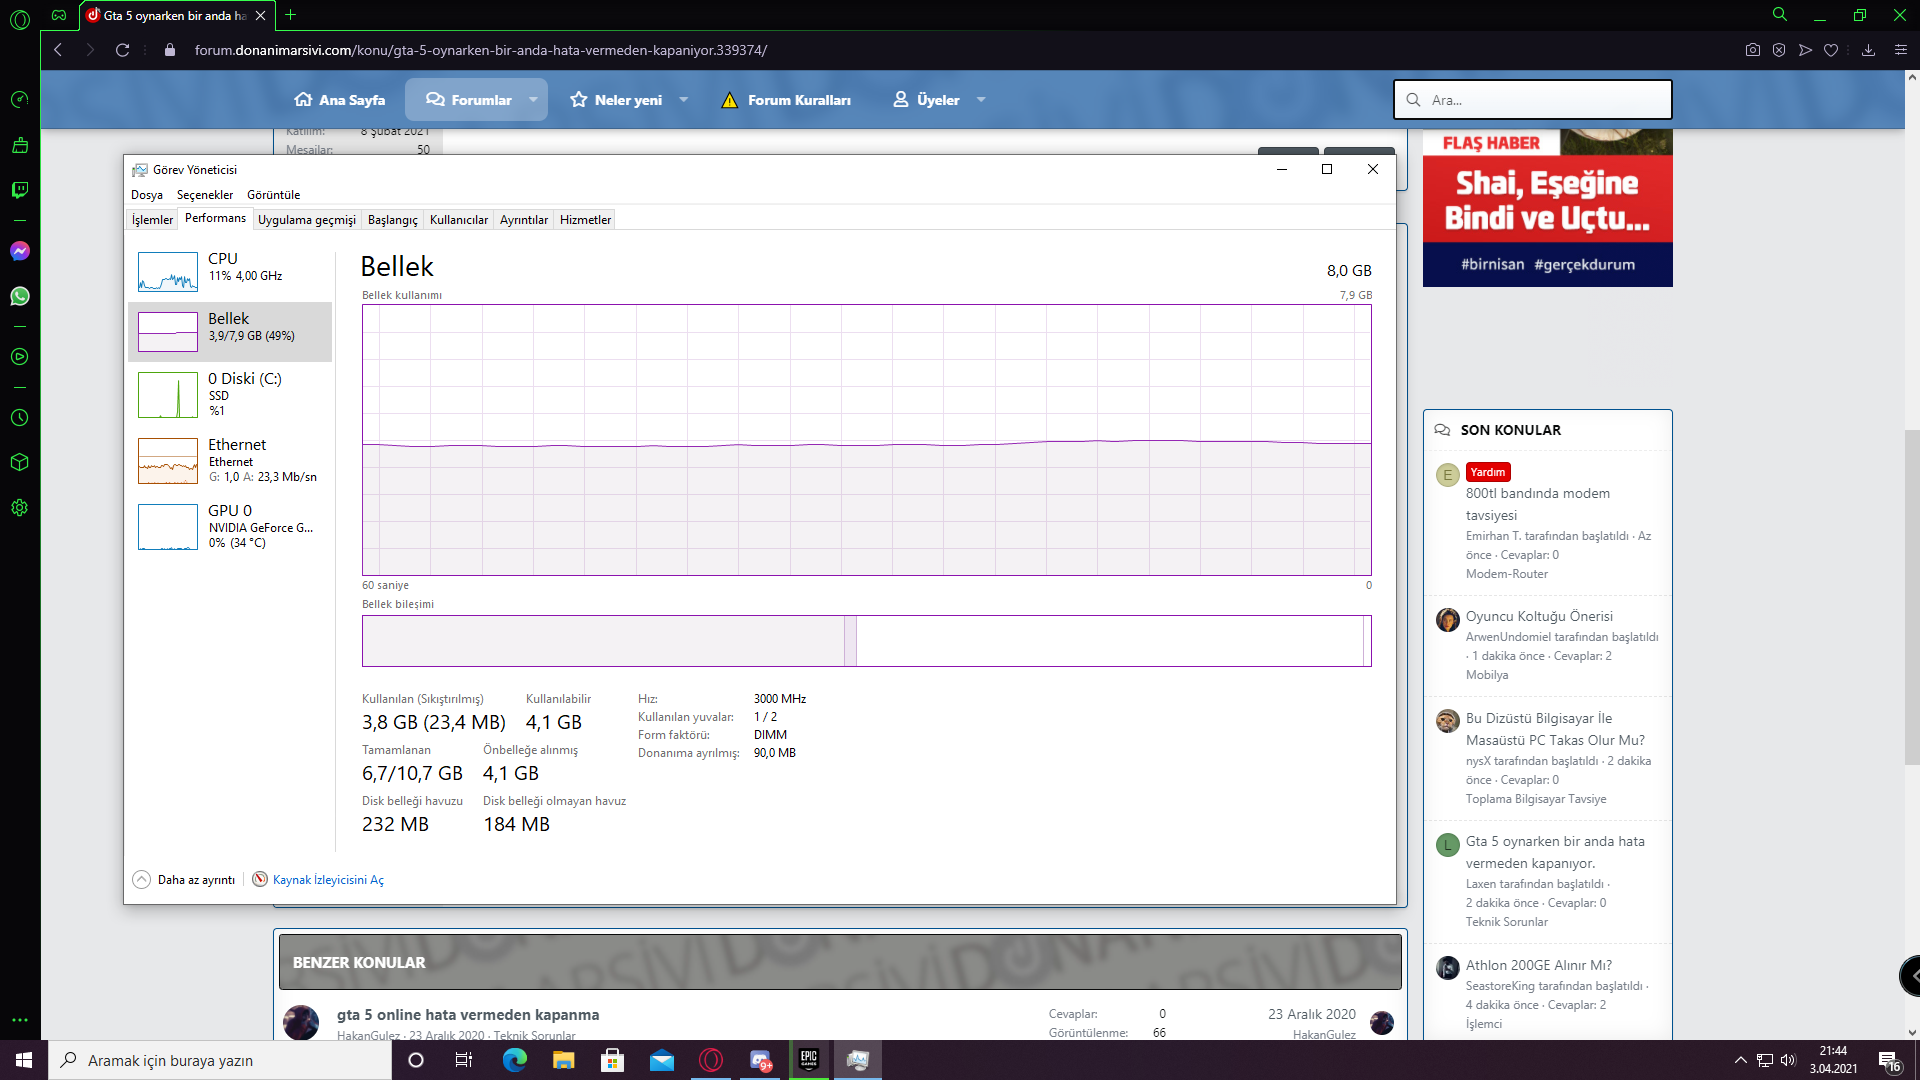Expand the Forumlar dropdown arrow

(533, 100)
